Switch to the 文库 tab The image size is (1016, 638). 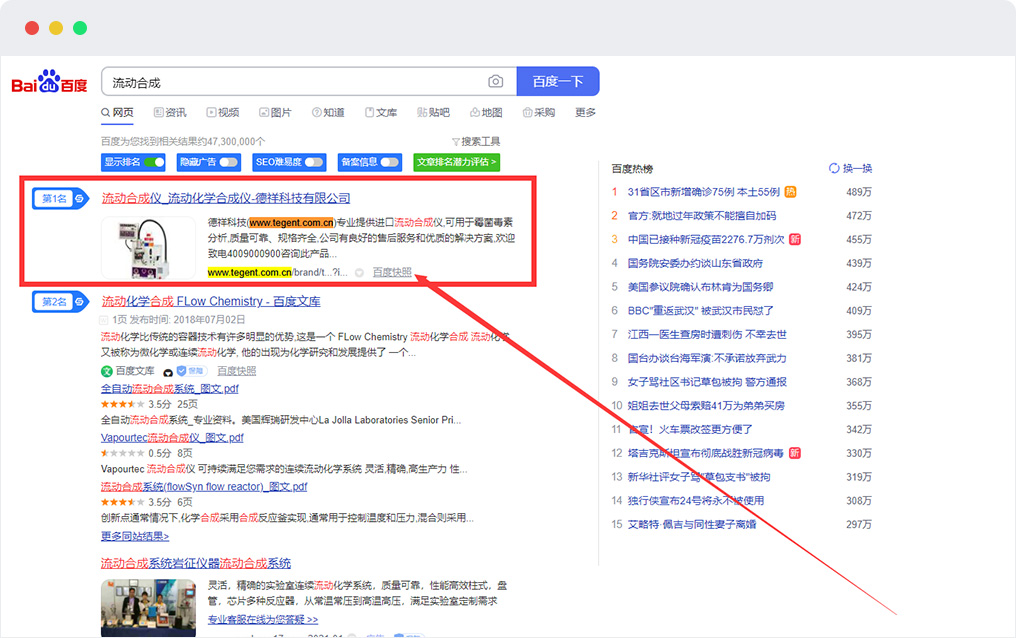pyautogui.click(x=381, y=113)
